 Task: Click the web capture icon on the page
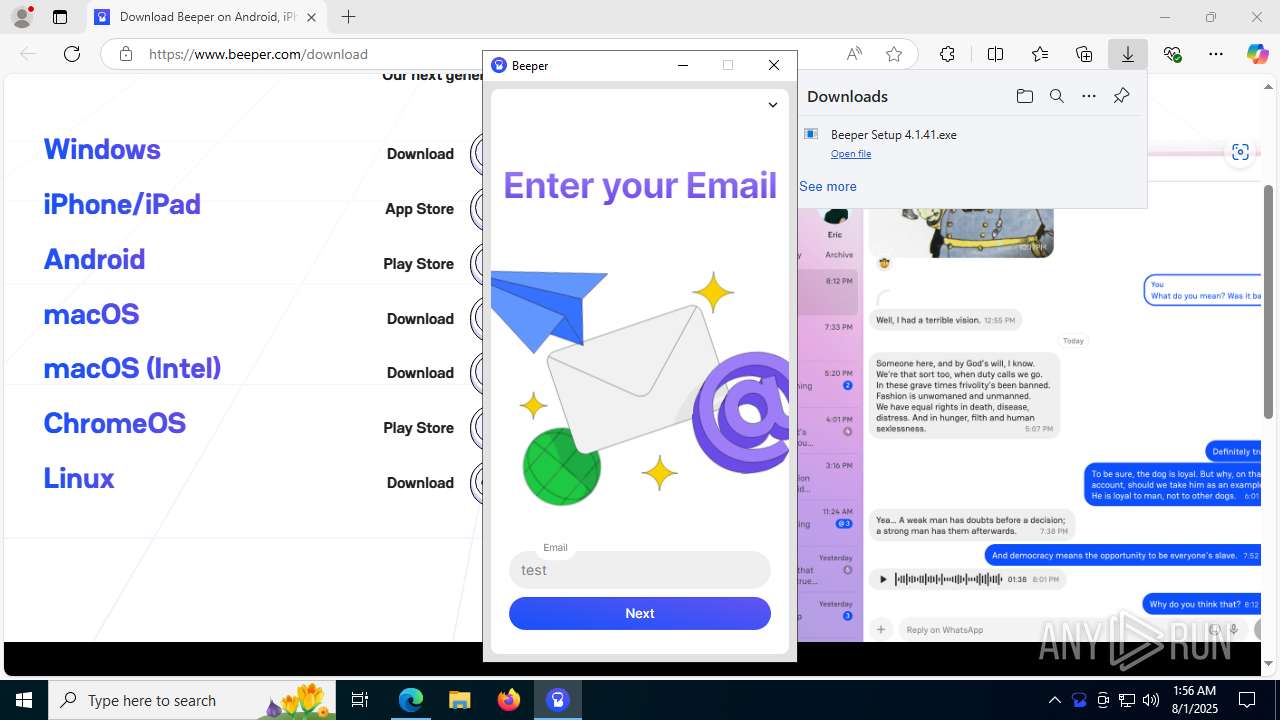pos(1240,152)
